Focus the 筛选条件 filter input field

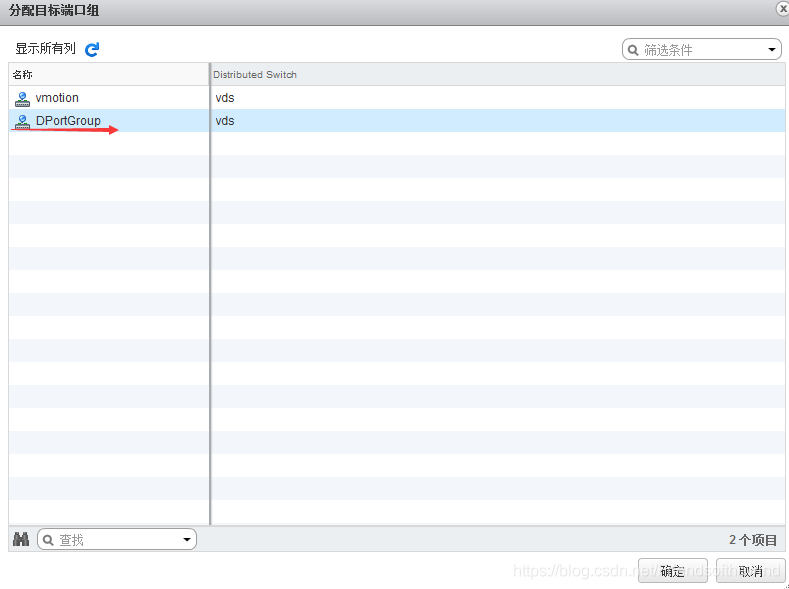click(702, 50)
